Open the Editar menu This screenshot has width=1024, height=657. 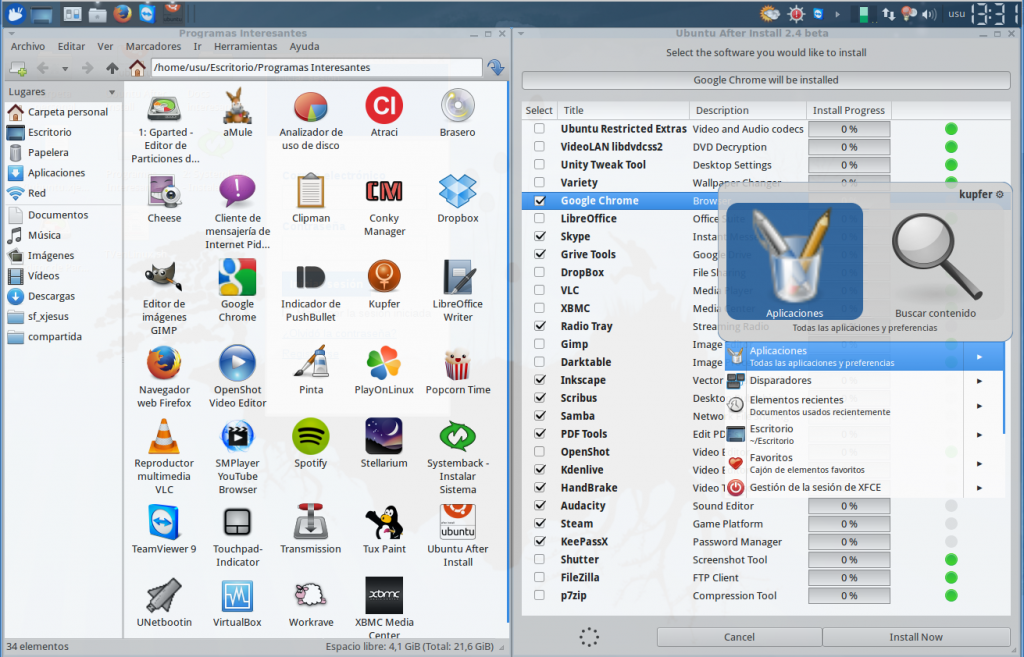pos(71,46)
